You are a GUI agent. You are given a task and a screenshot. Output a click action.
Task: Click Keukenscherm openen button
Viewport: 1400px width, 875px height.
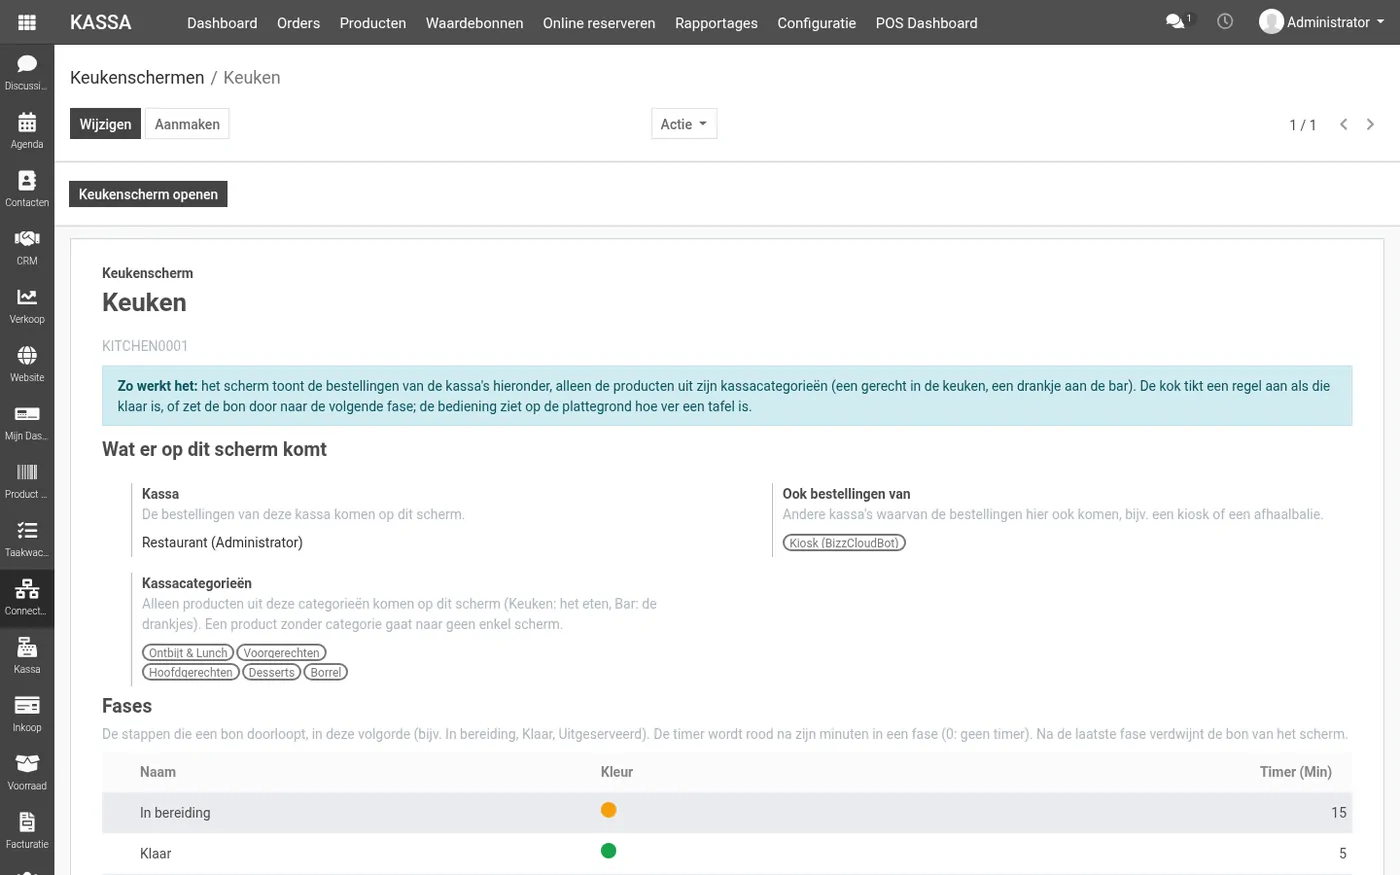148,194
